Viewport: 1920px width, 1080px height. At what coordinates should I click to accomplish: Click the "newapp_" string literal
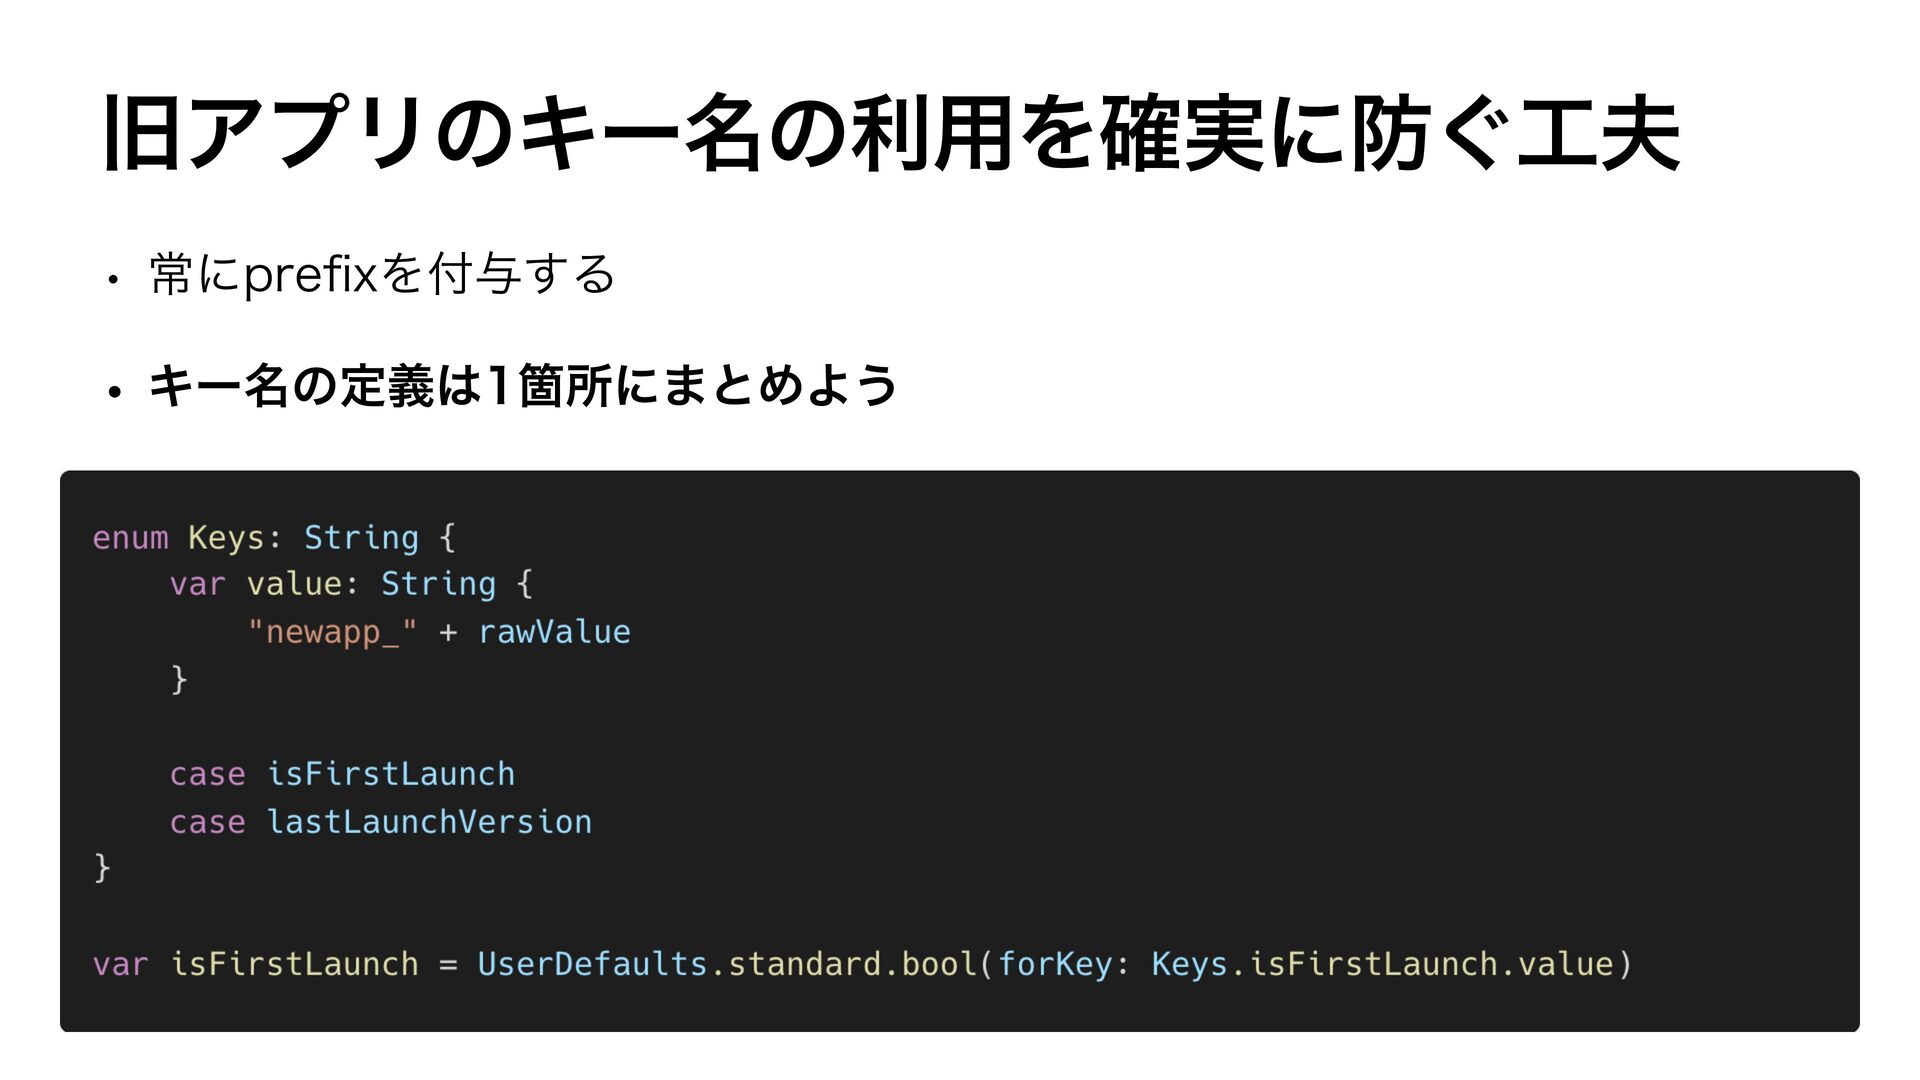click(x=332, y=632)
